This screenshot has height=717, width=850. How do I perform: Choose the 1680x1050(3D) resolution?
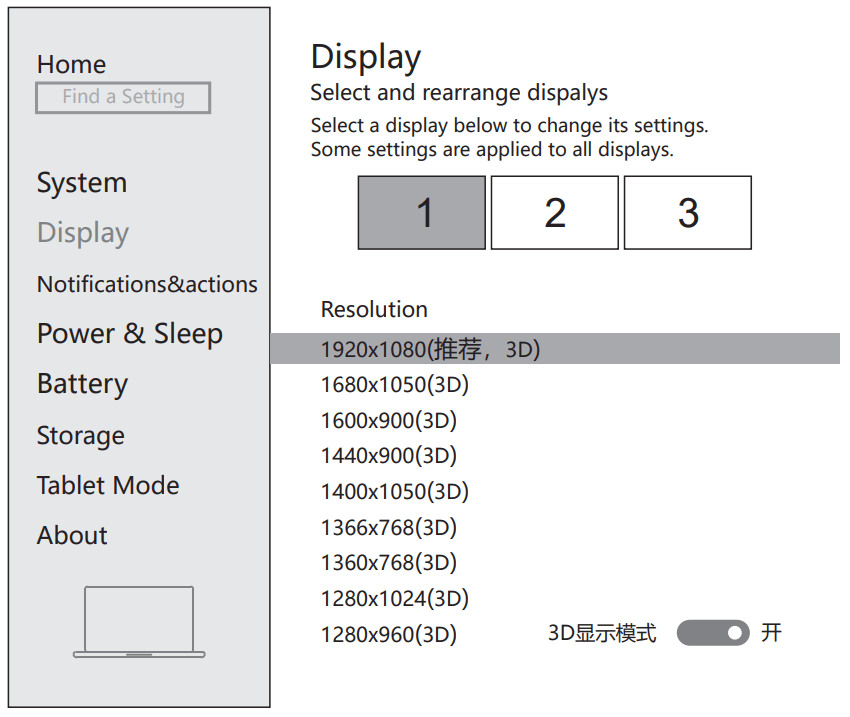pos(394,384)
